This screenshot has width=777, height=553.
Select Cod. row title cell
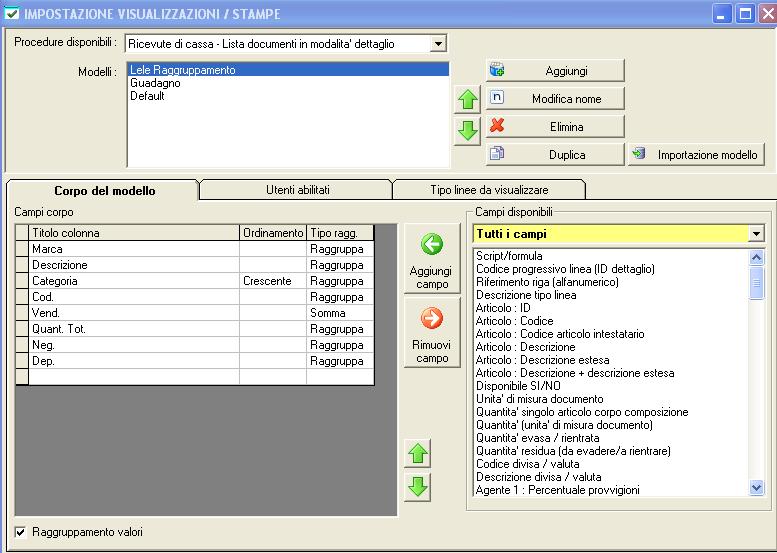pos(134,297)
